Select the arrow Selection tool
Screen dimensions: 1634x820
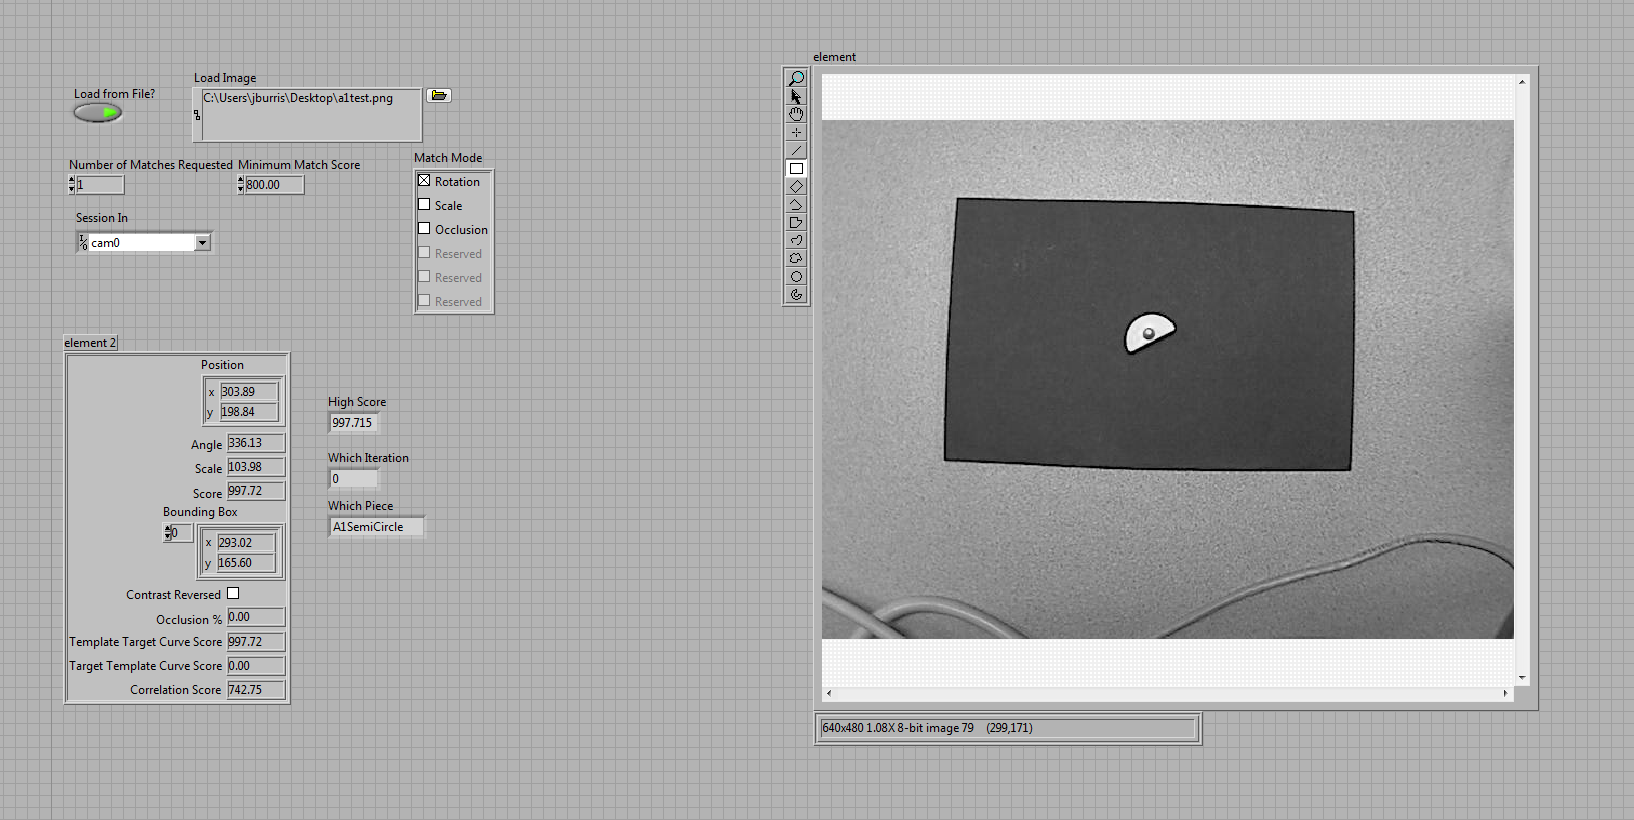pos(796,96)
